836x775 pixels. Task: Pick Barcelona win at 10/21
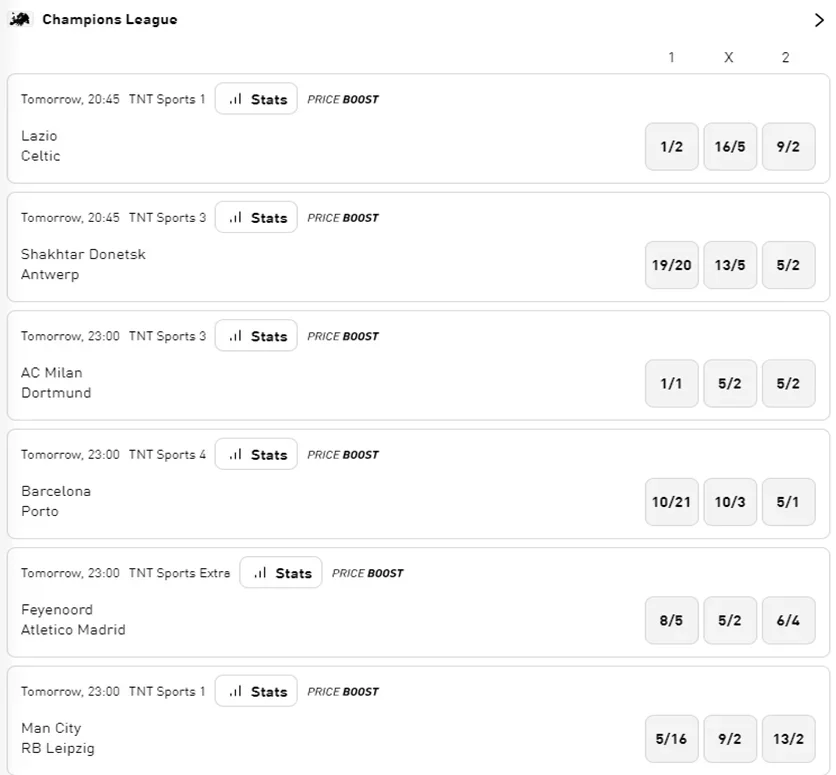click(x=672, y=502)
